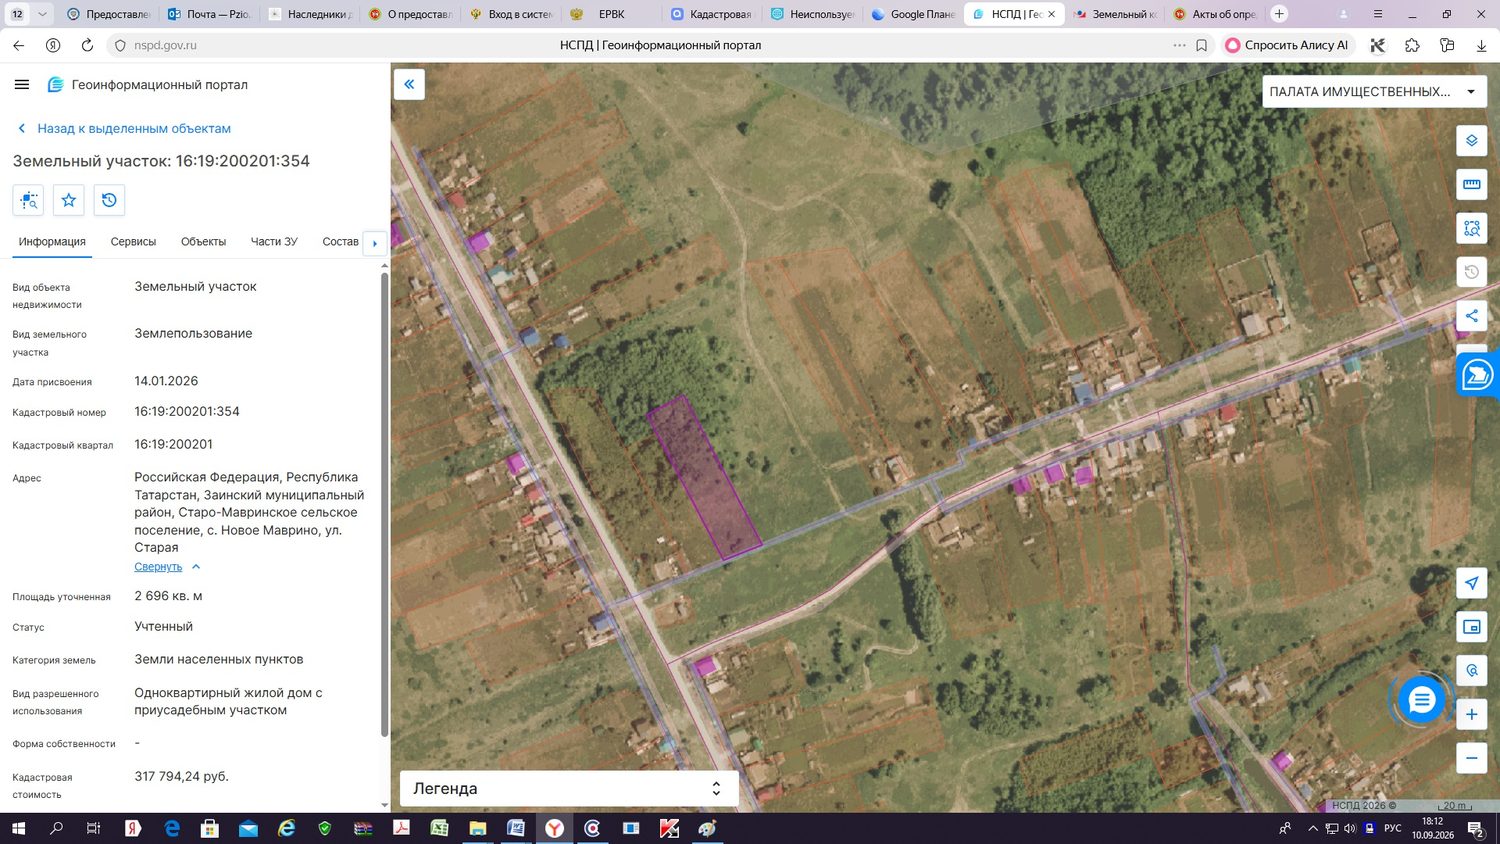
Task: Open the hamburger menu beside Геоинформационный портал
Action: click(22, 85)
